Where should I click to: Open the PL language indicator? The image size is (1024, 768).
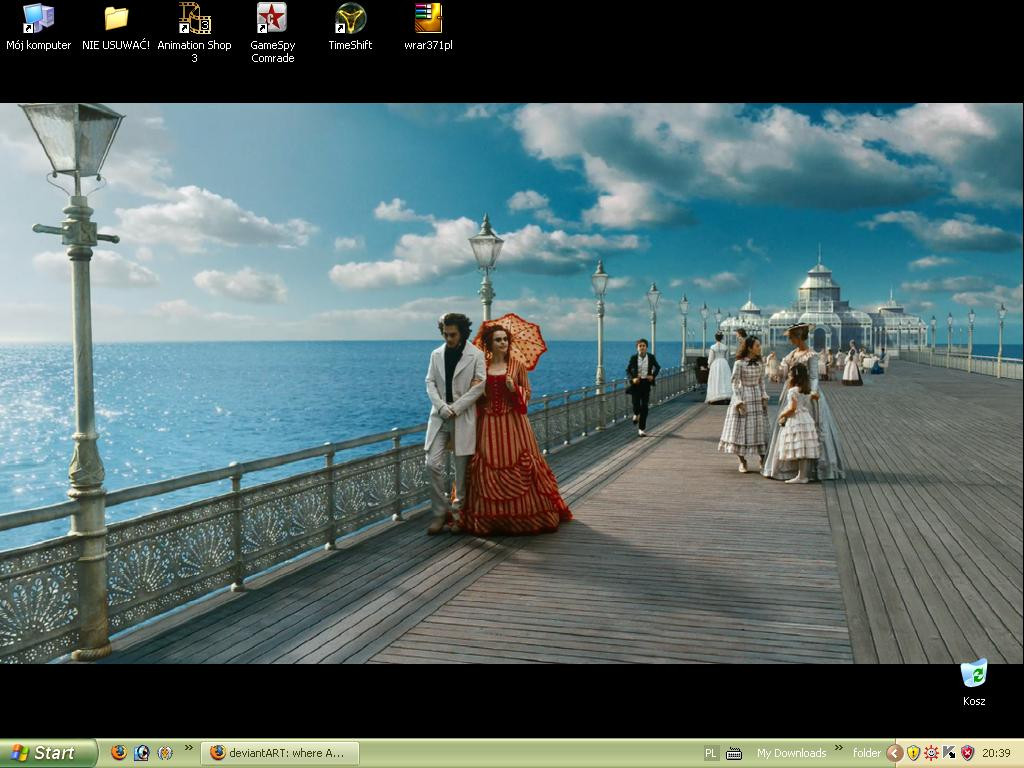pos(711,754)
